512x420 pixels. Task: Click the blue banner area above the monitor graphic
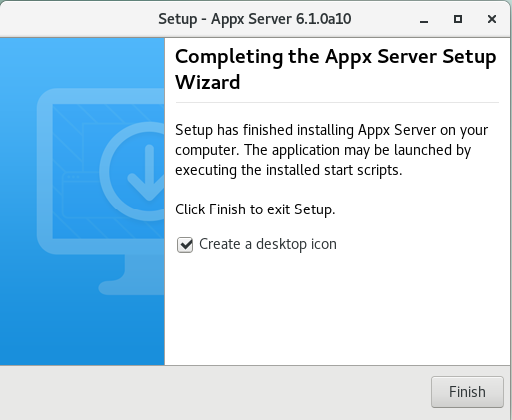[x=82, y=62]
